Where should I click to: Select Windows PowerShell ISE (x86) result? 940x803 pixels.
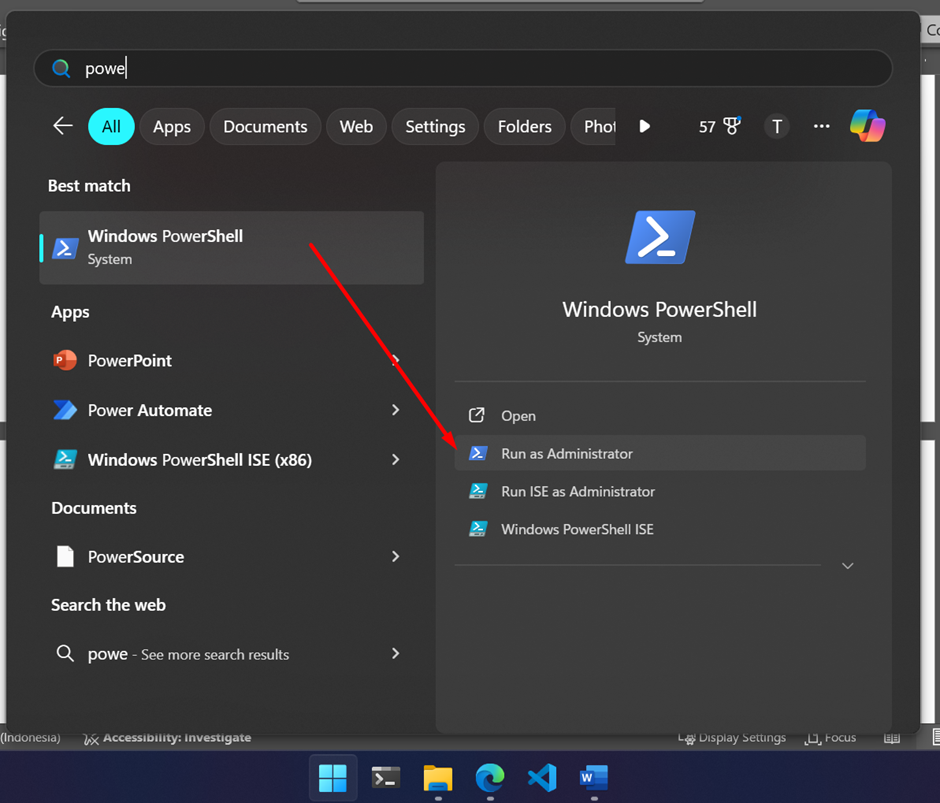(x=231, y=460)
